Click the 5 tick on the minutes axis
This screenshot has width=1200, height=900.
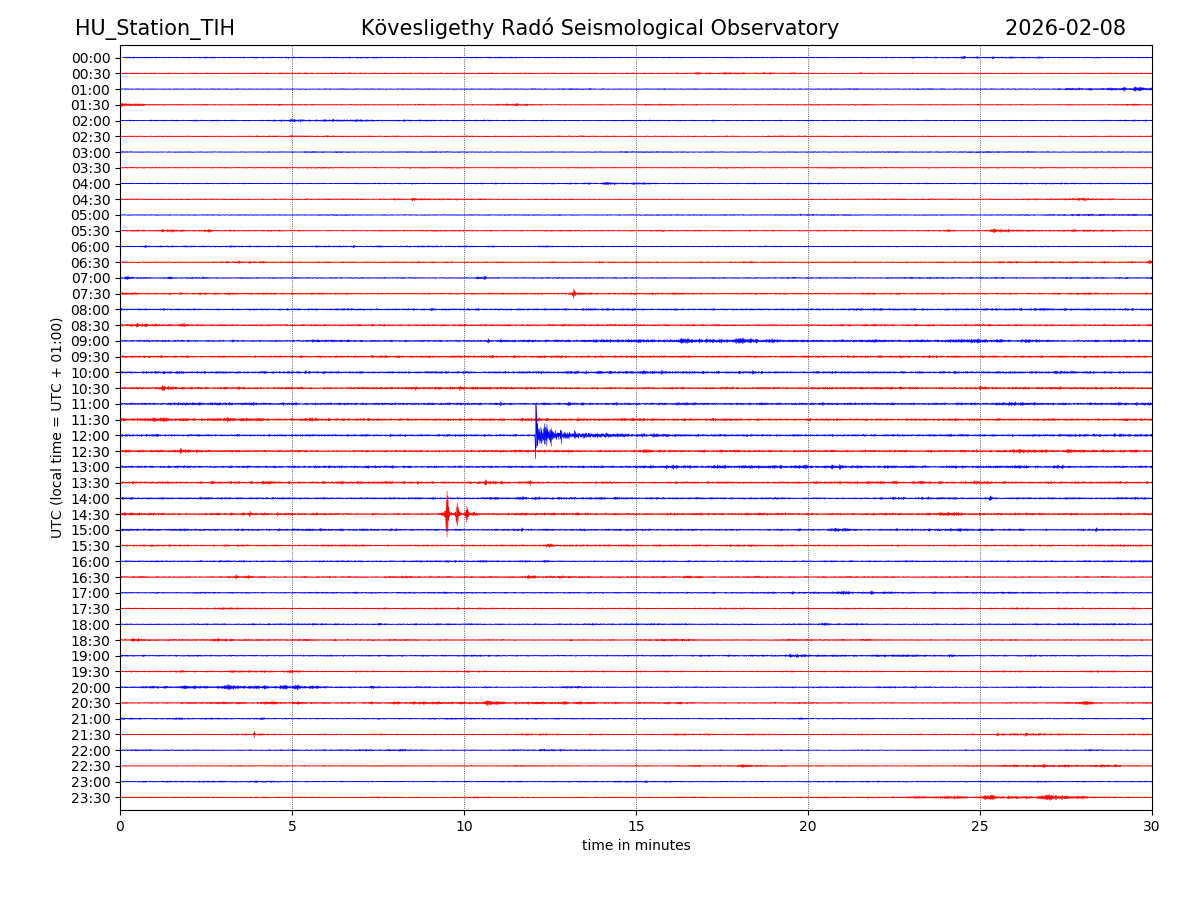(292, 826)
